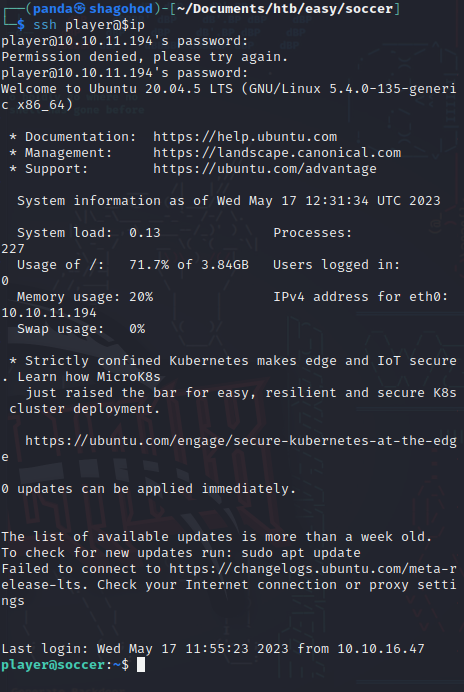
Task: Click the Memory usage 20% text
Action: click(85, 297)
